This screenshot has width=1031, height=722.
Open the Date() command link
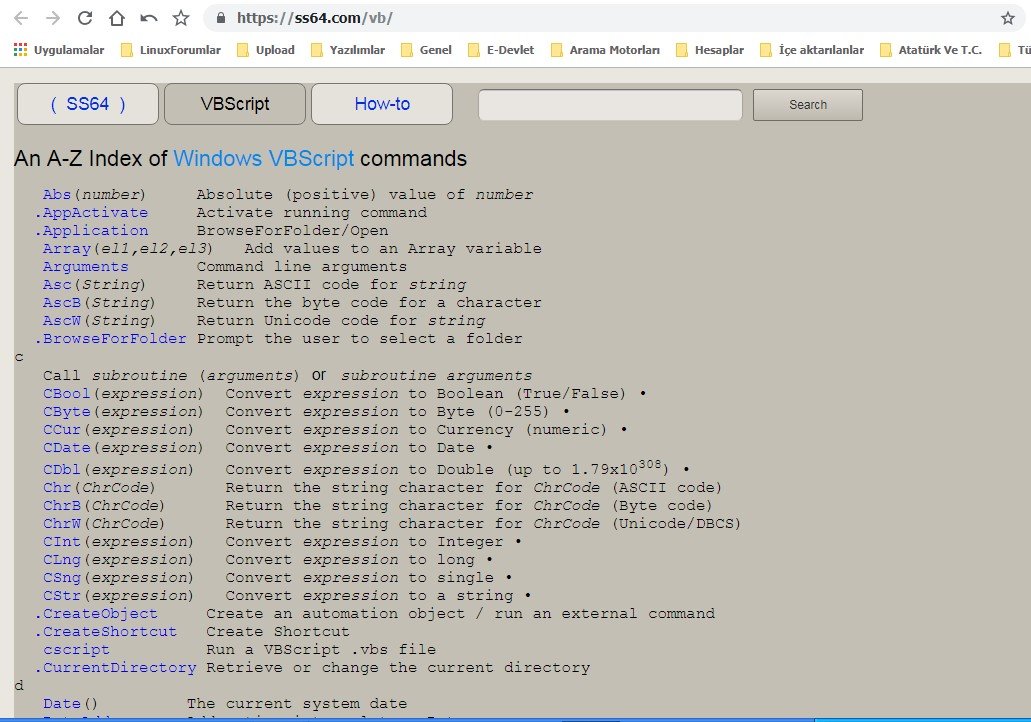[70, 704]
